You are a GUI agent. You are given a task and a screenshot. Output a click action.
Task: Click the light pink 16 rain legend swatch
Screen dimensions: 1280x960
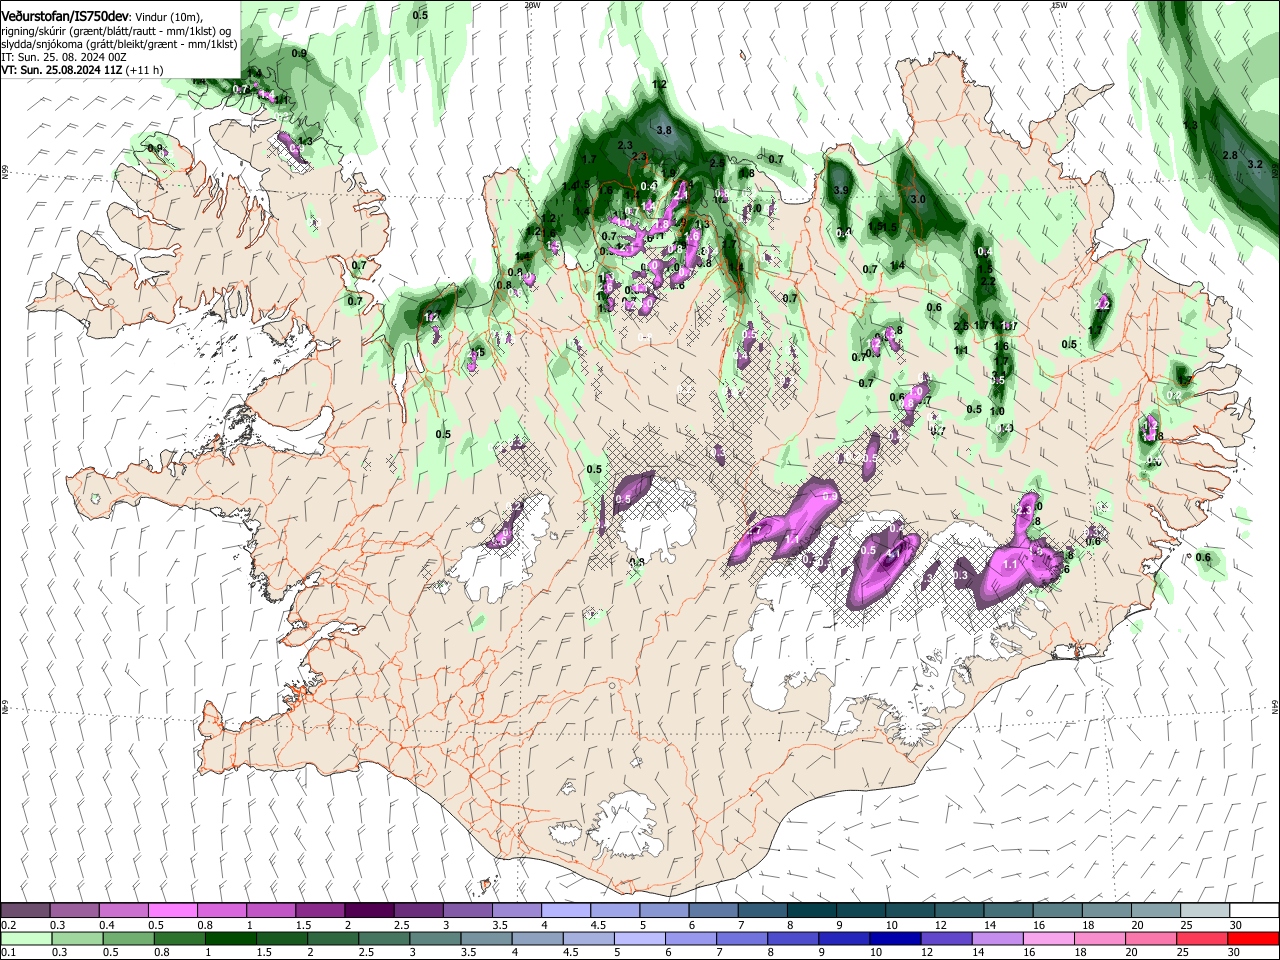pyautogui.click(x=1049, y=938)
